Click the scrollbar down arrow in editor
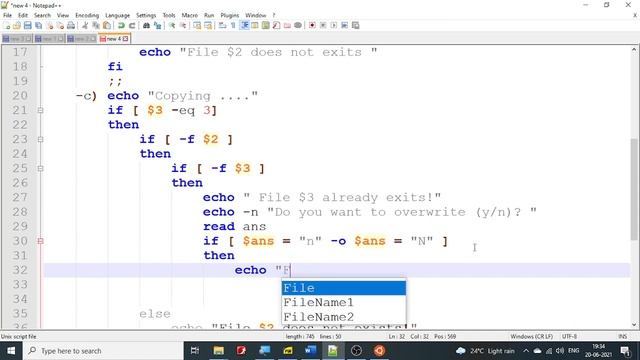Image resolution: width=640 pixels, height=360 pixels. pos(634,325)
